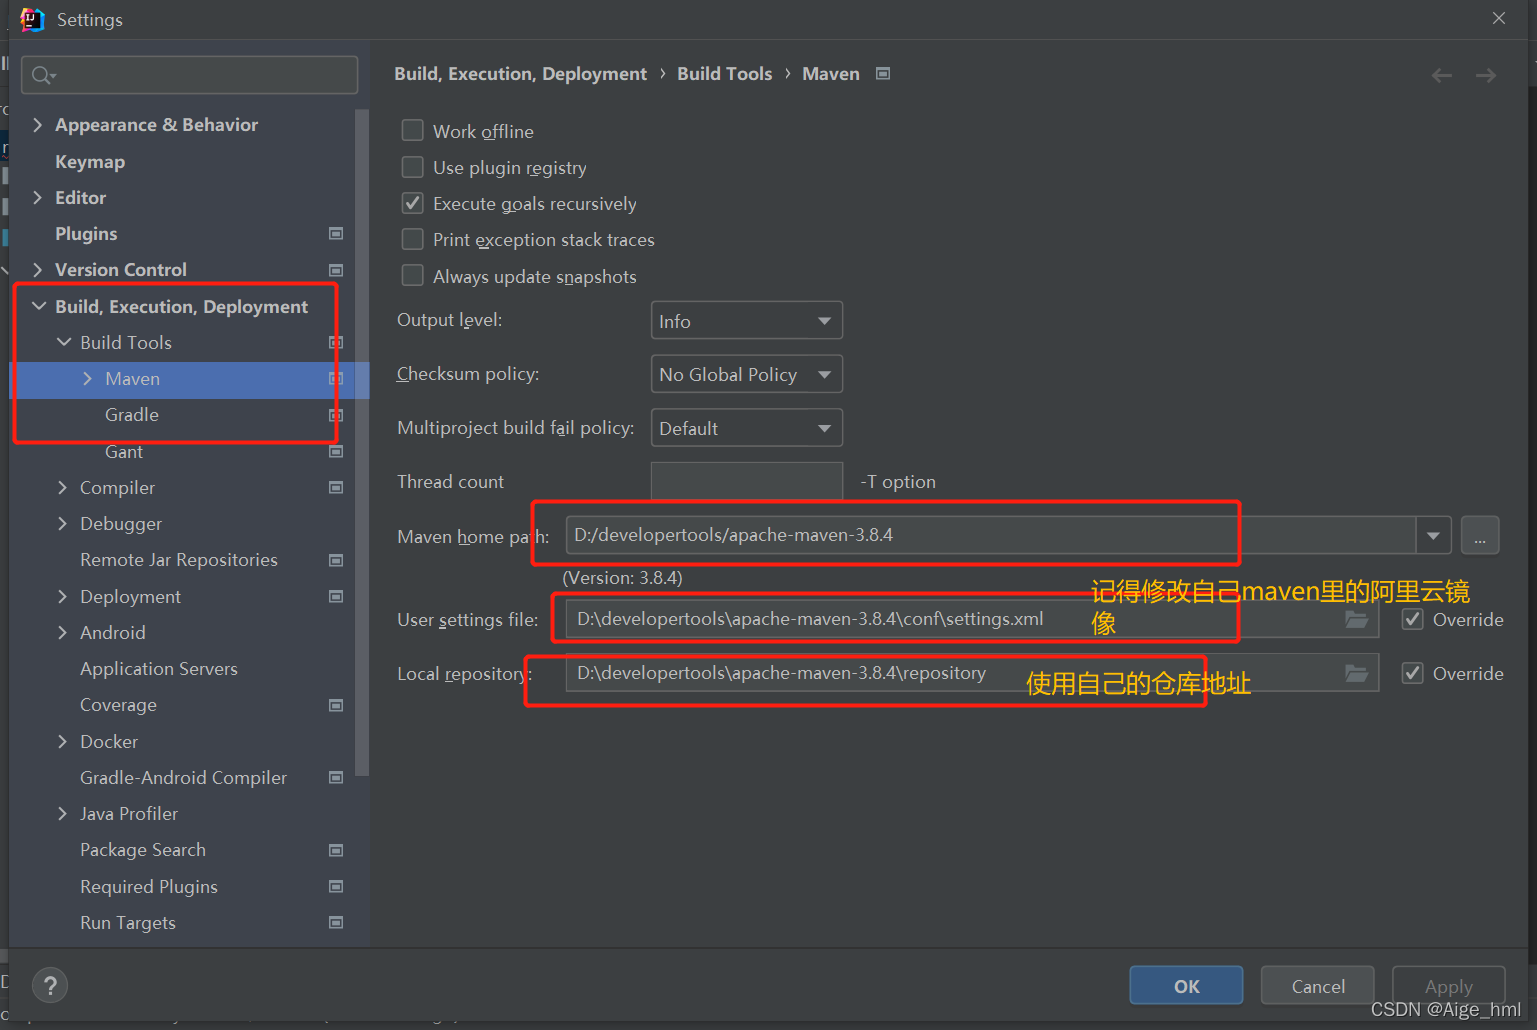The width and height of the screenshot is (1537, 1030).
Task: Select Gant under Build Tools
Action: coord(124,452)
